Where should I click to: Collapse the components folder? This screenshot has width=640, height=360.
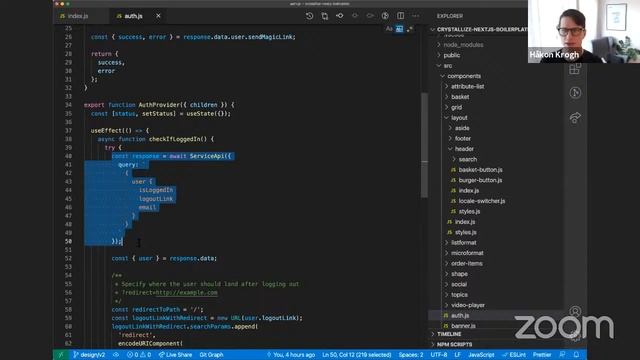(464, 76)
